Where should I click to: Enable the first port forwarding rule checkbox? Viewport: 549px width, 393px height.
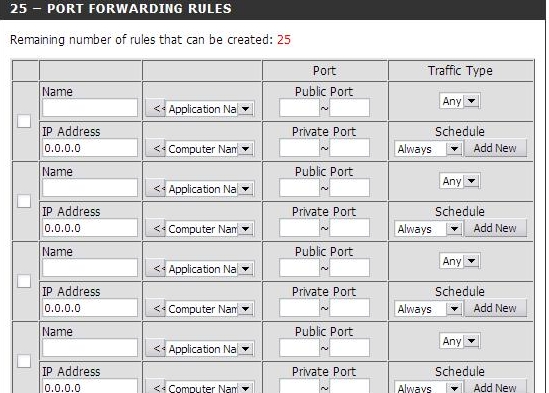tap(24, 121)
